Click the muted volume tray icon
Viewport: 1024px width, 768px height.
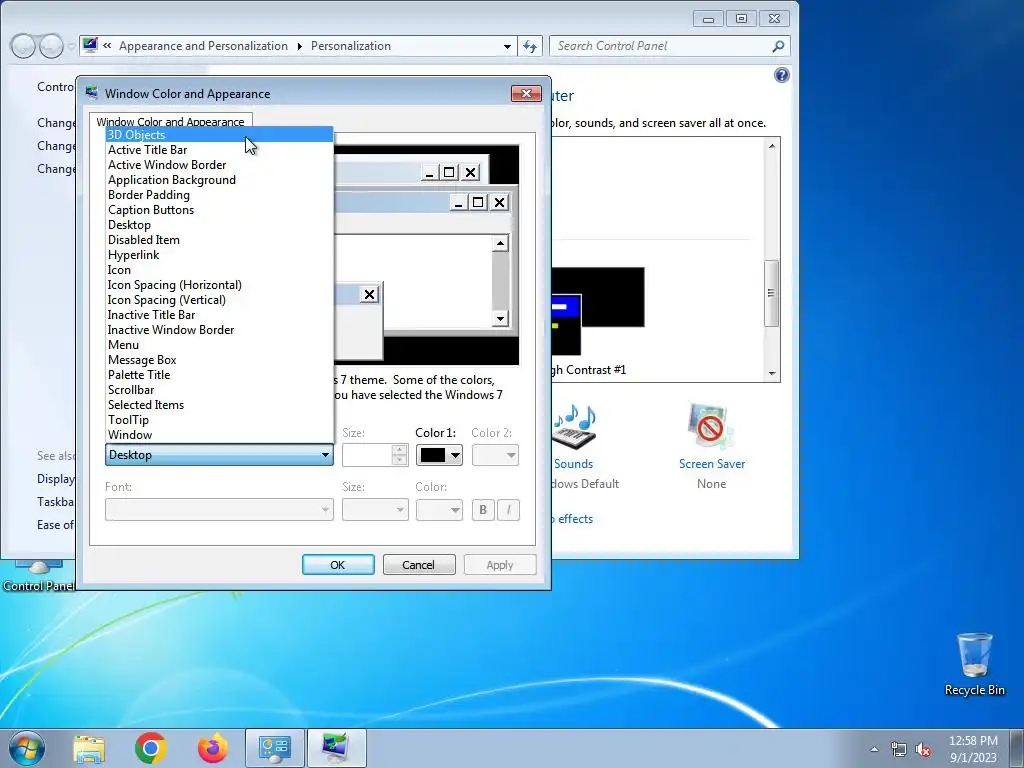[x=923, y=749]
